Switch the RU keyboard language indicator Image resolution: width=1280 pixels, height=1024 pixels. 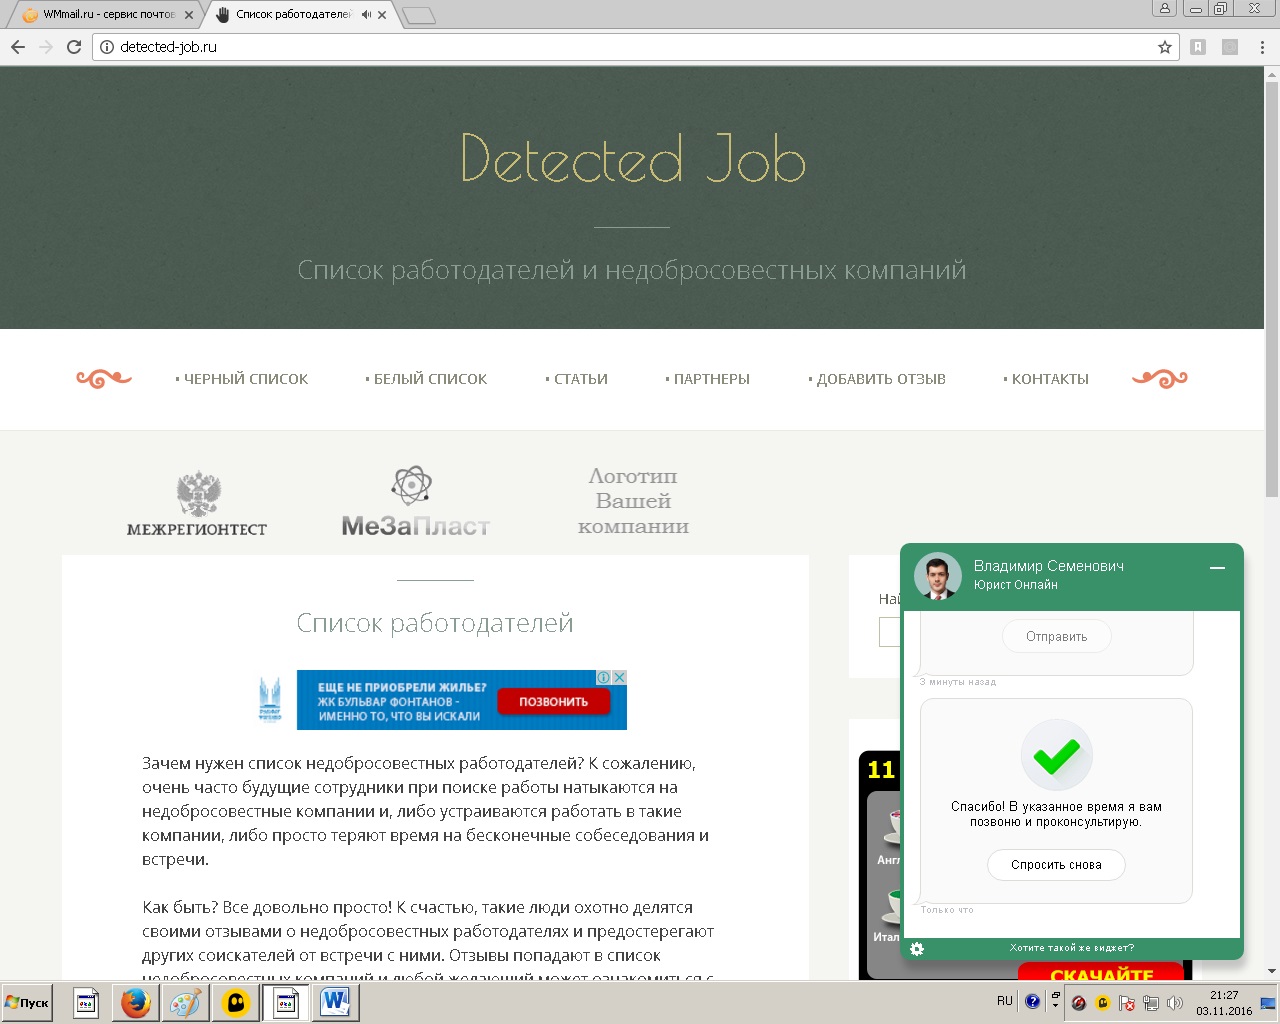tap(1004, 1001)
